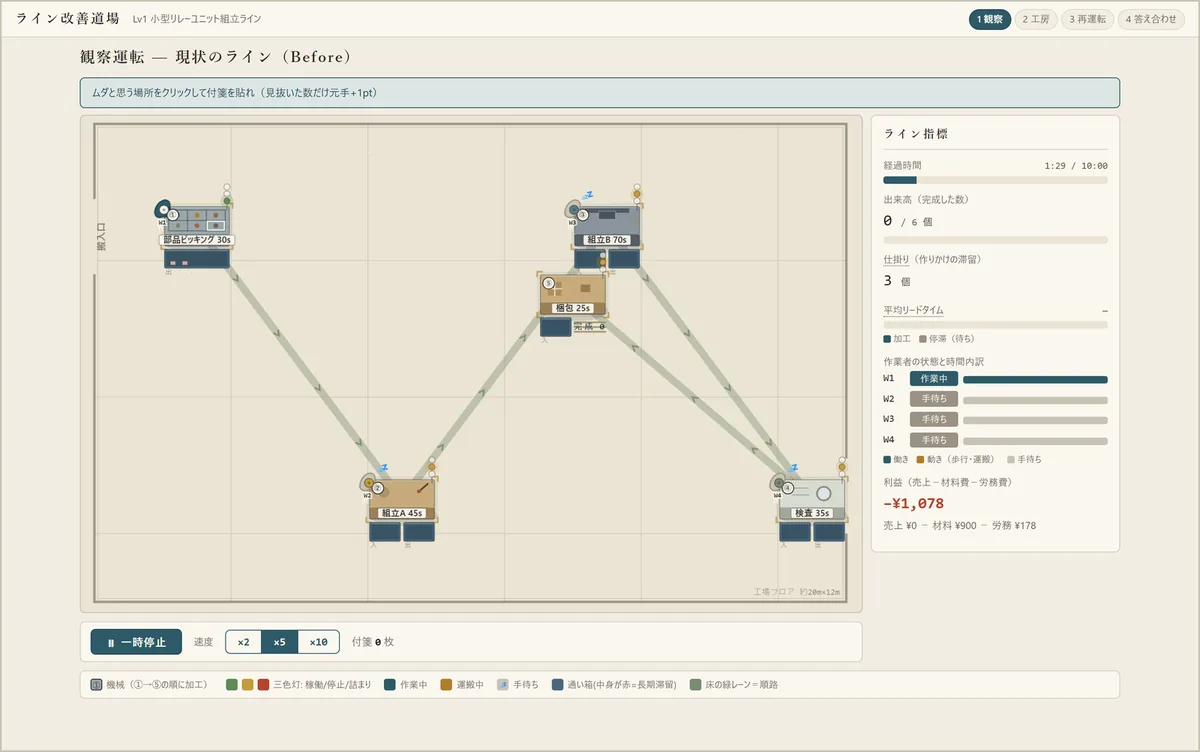
Task: Click the 仕掛り underlined term
Action: 897,259
